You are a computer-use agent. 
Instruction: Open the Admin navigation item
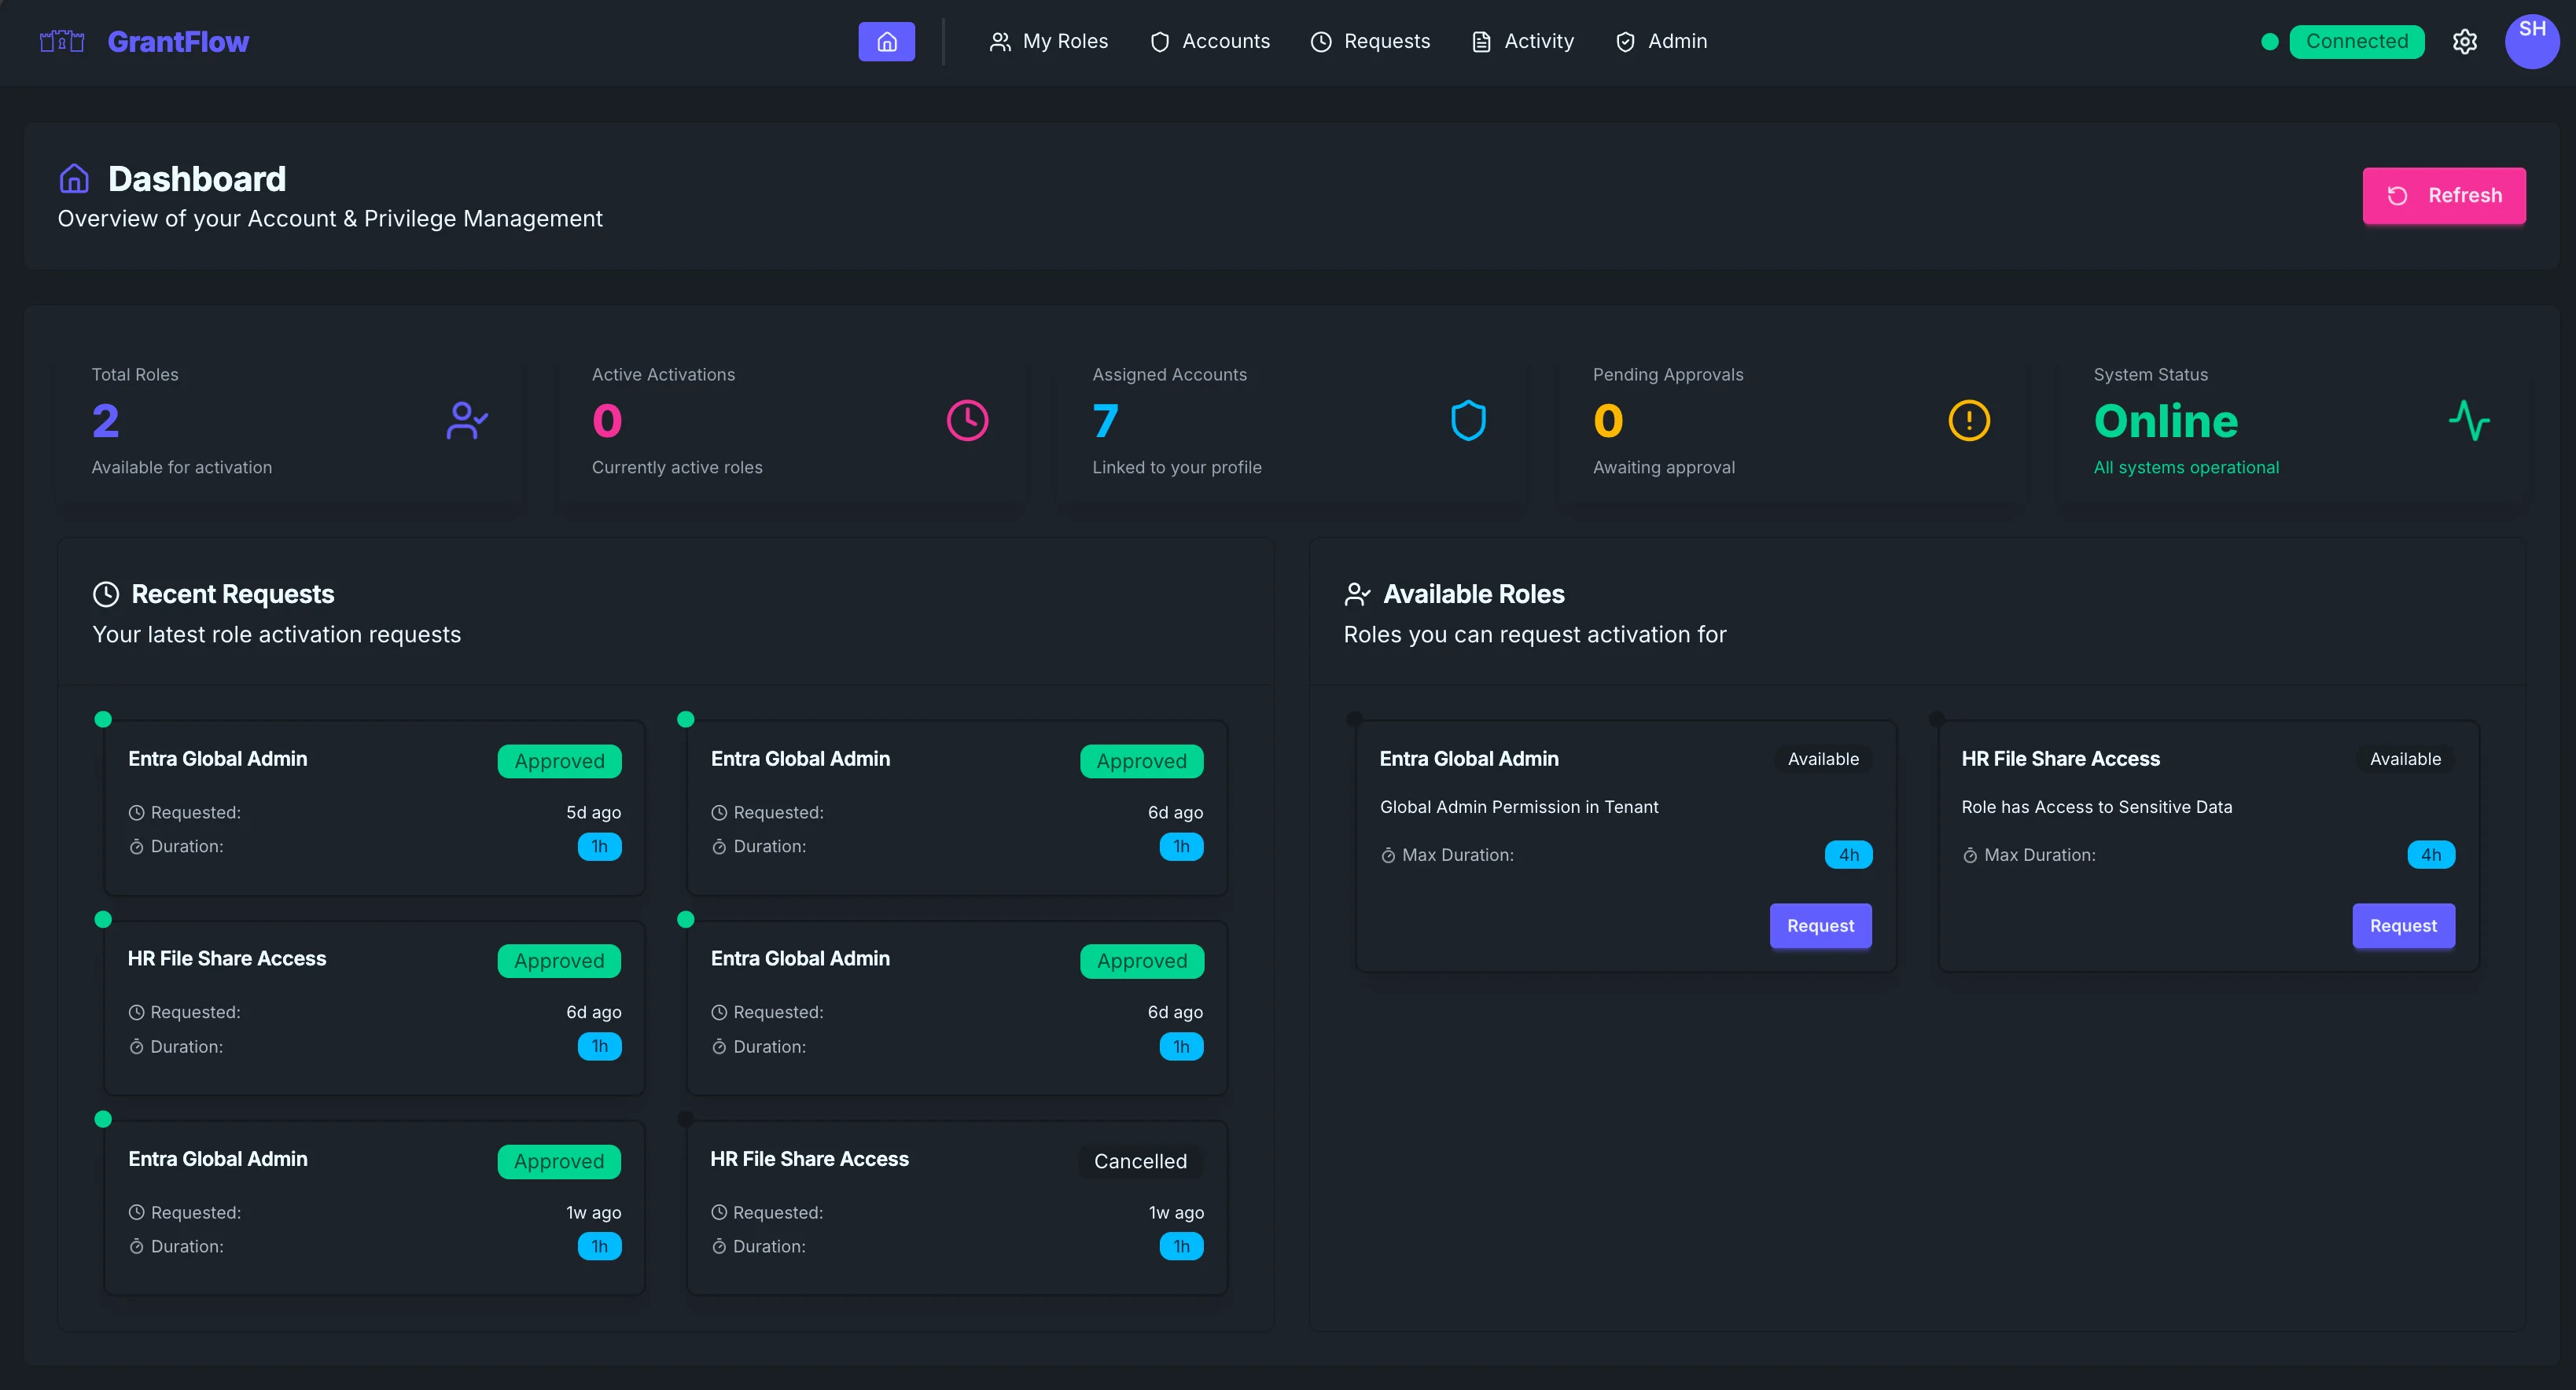tap(1661, 42)
